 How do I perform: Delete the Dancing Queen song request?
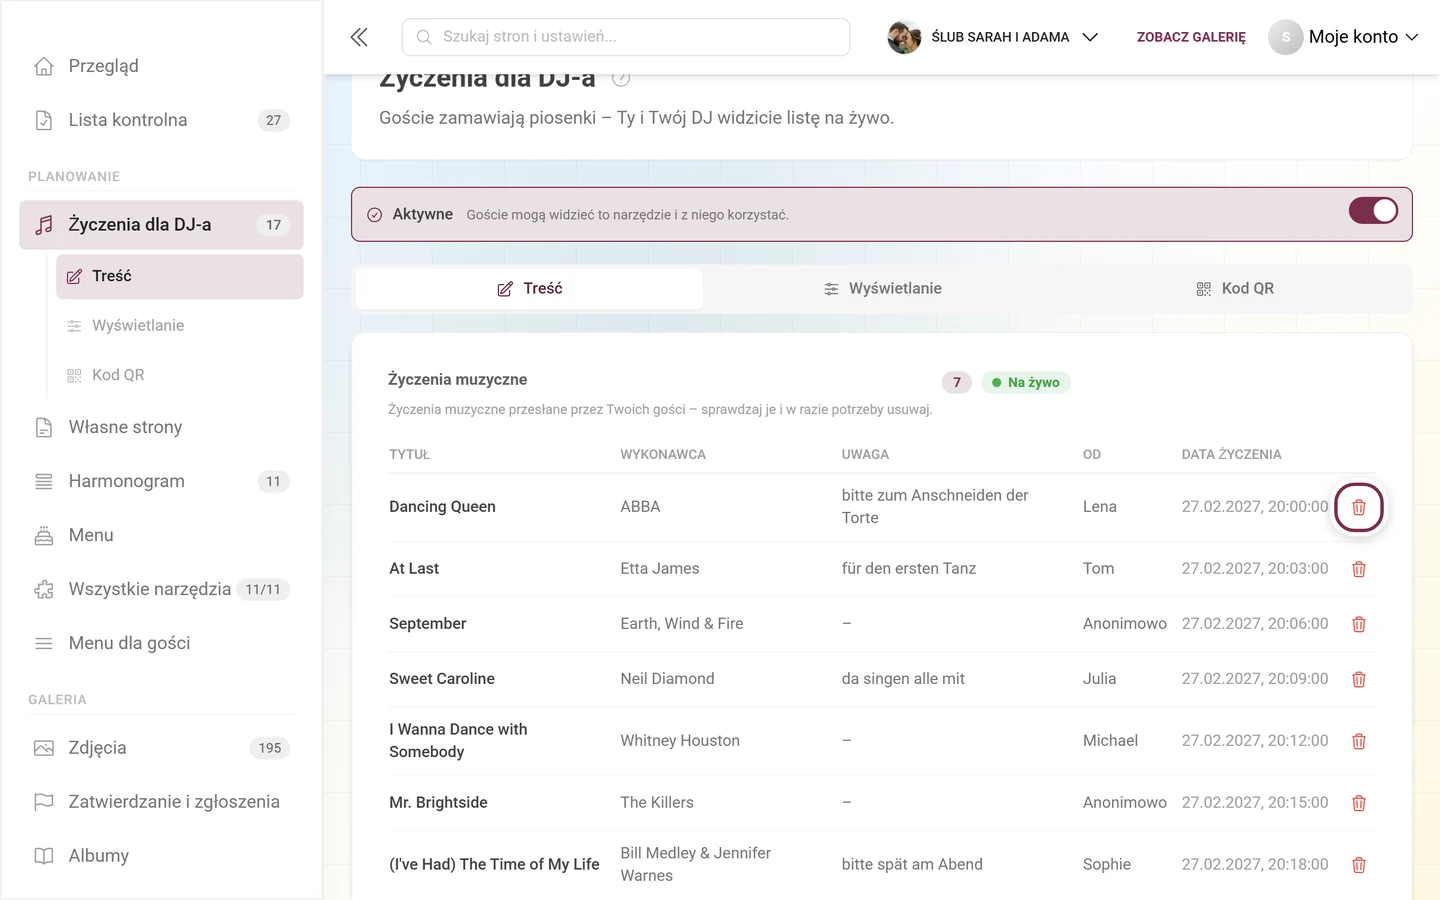click(1359, 507)
